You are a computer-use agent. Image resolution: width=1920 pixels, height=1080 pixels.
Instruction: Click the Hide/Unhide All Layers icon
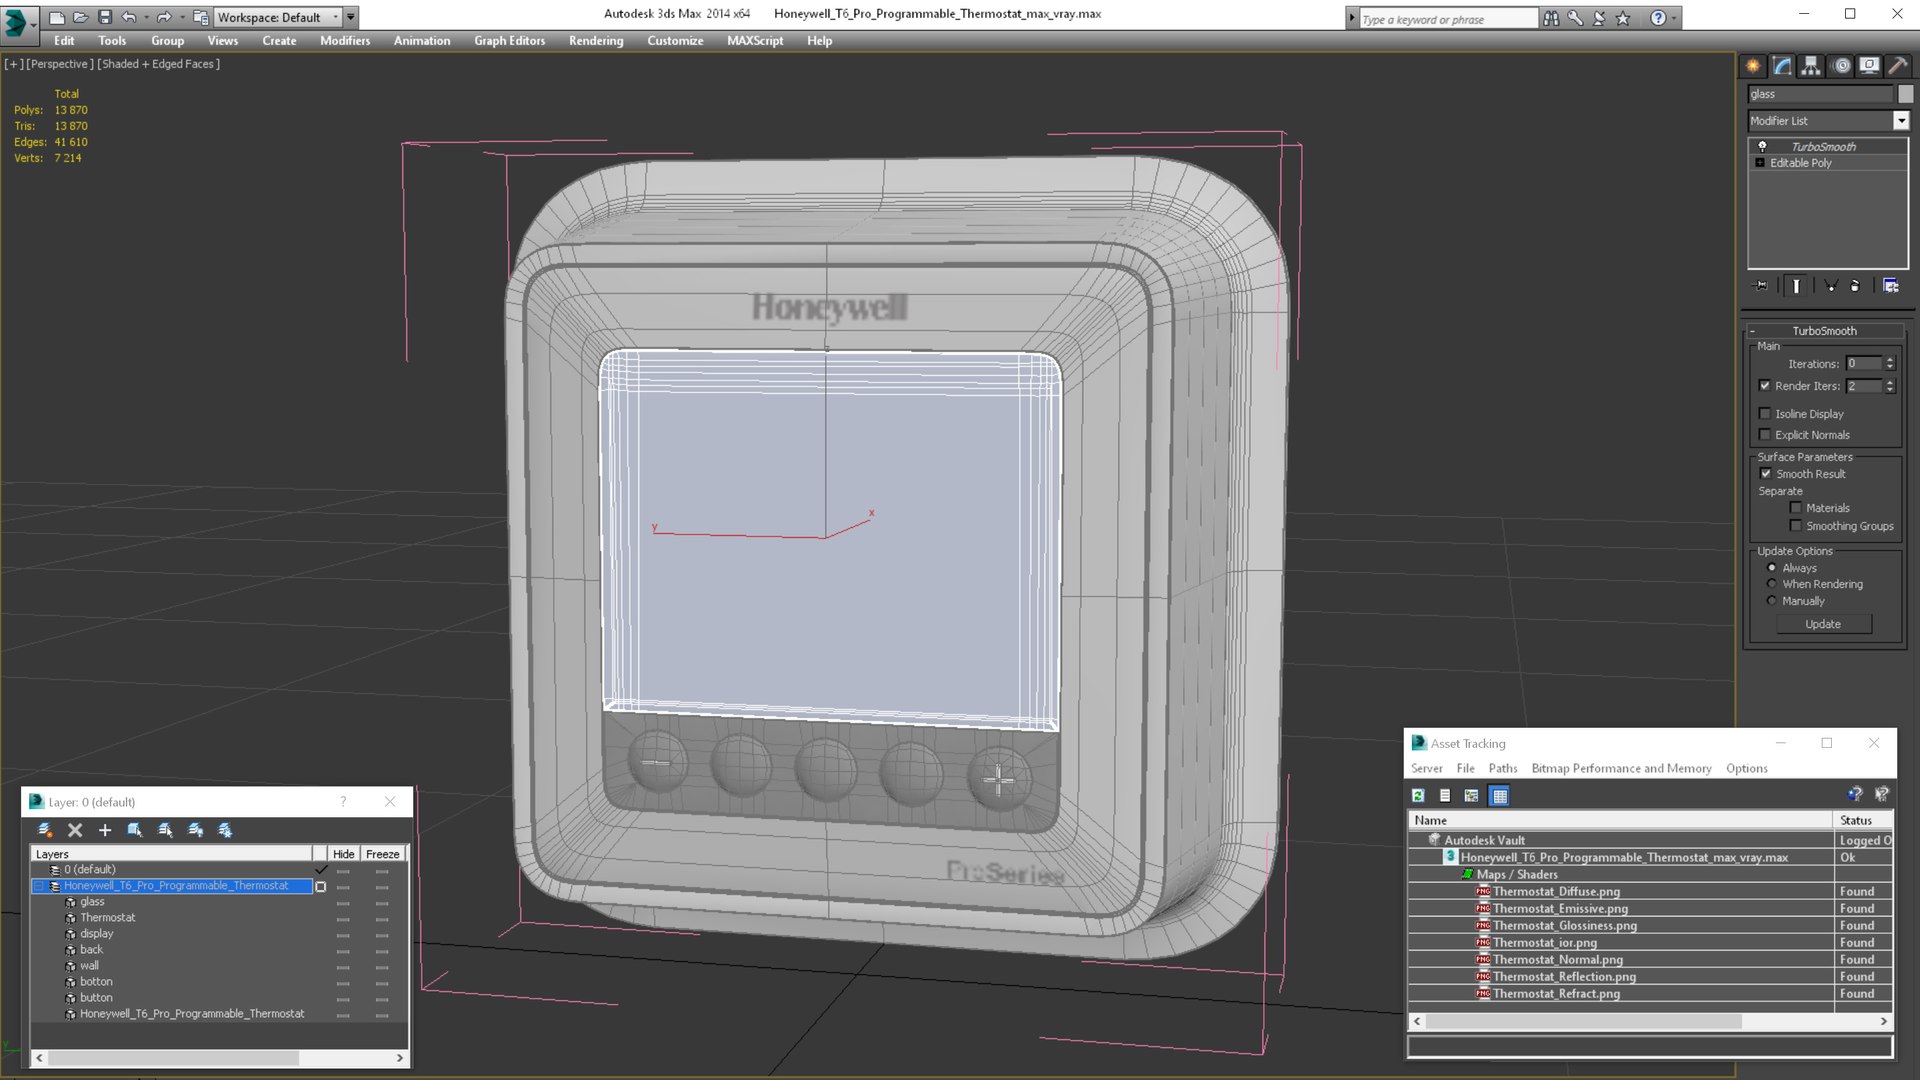tap(195, 830)
